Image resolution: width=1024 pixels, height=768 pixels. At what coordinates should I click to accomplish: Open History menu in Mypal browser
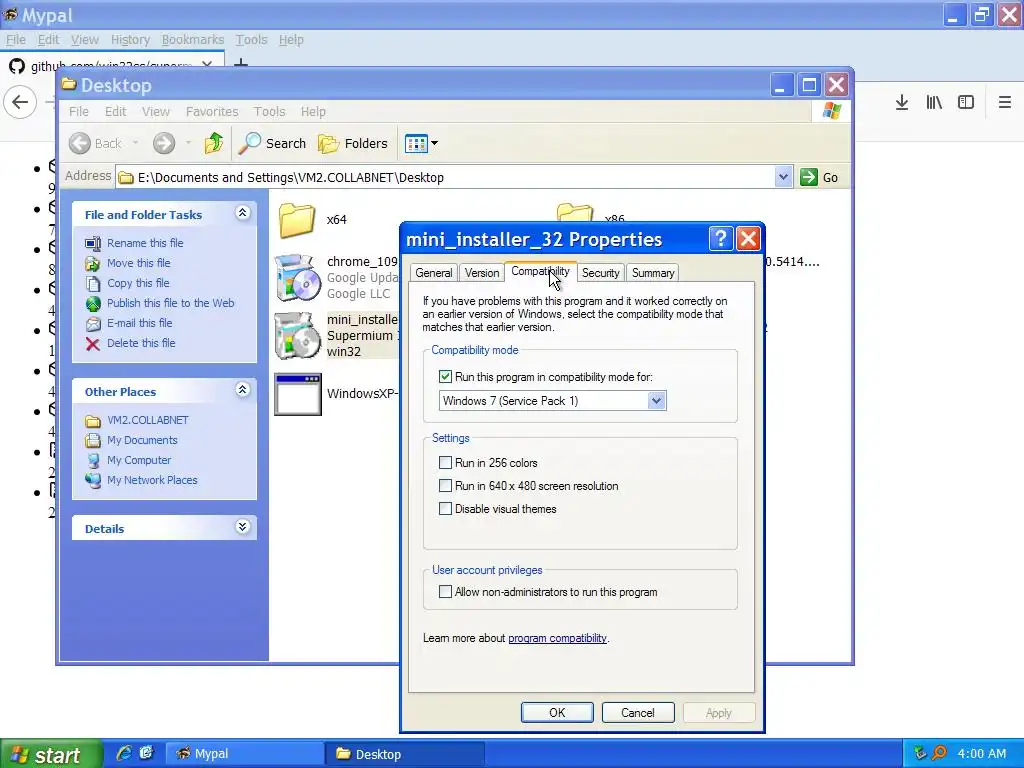pos(130,40)
